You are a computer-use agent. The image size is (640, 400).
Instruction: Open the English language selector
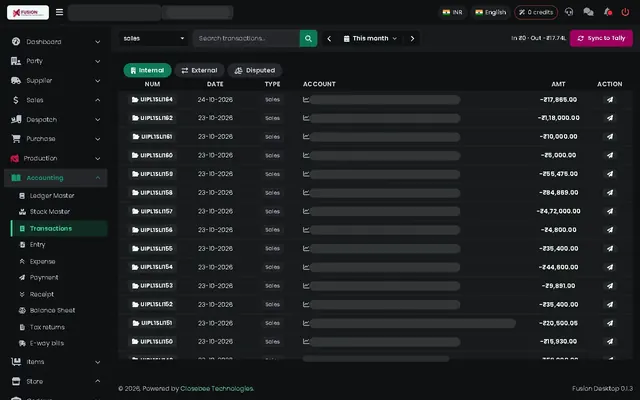(x=491, y=12)
